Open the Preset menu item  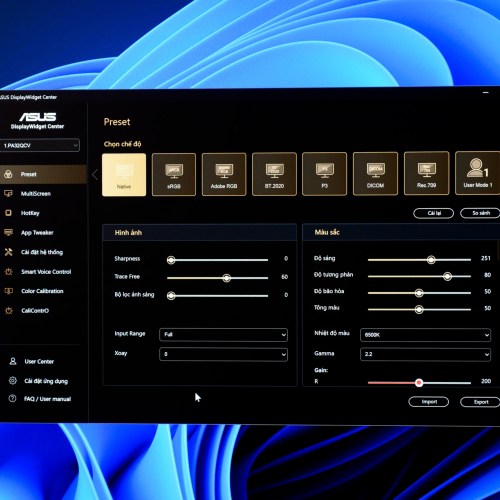43,174
